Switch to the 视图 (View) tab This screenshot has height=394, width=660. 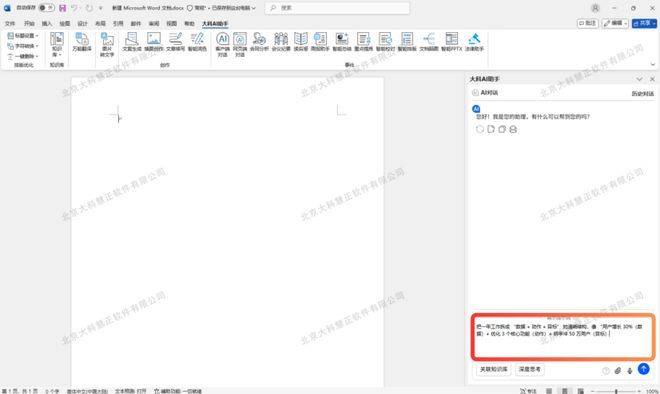[x=172, y=24]
